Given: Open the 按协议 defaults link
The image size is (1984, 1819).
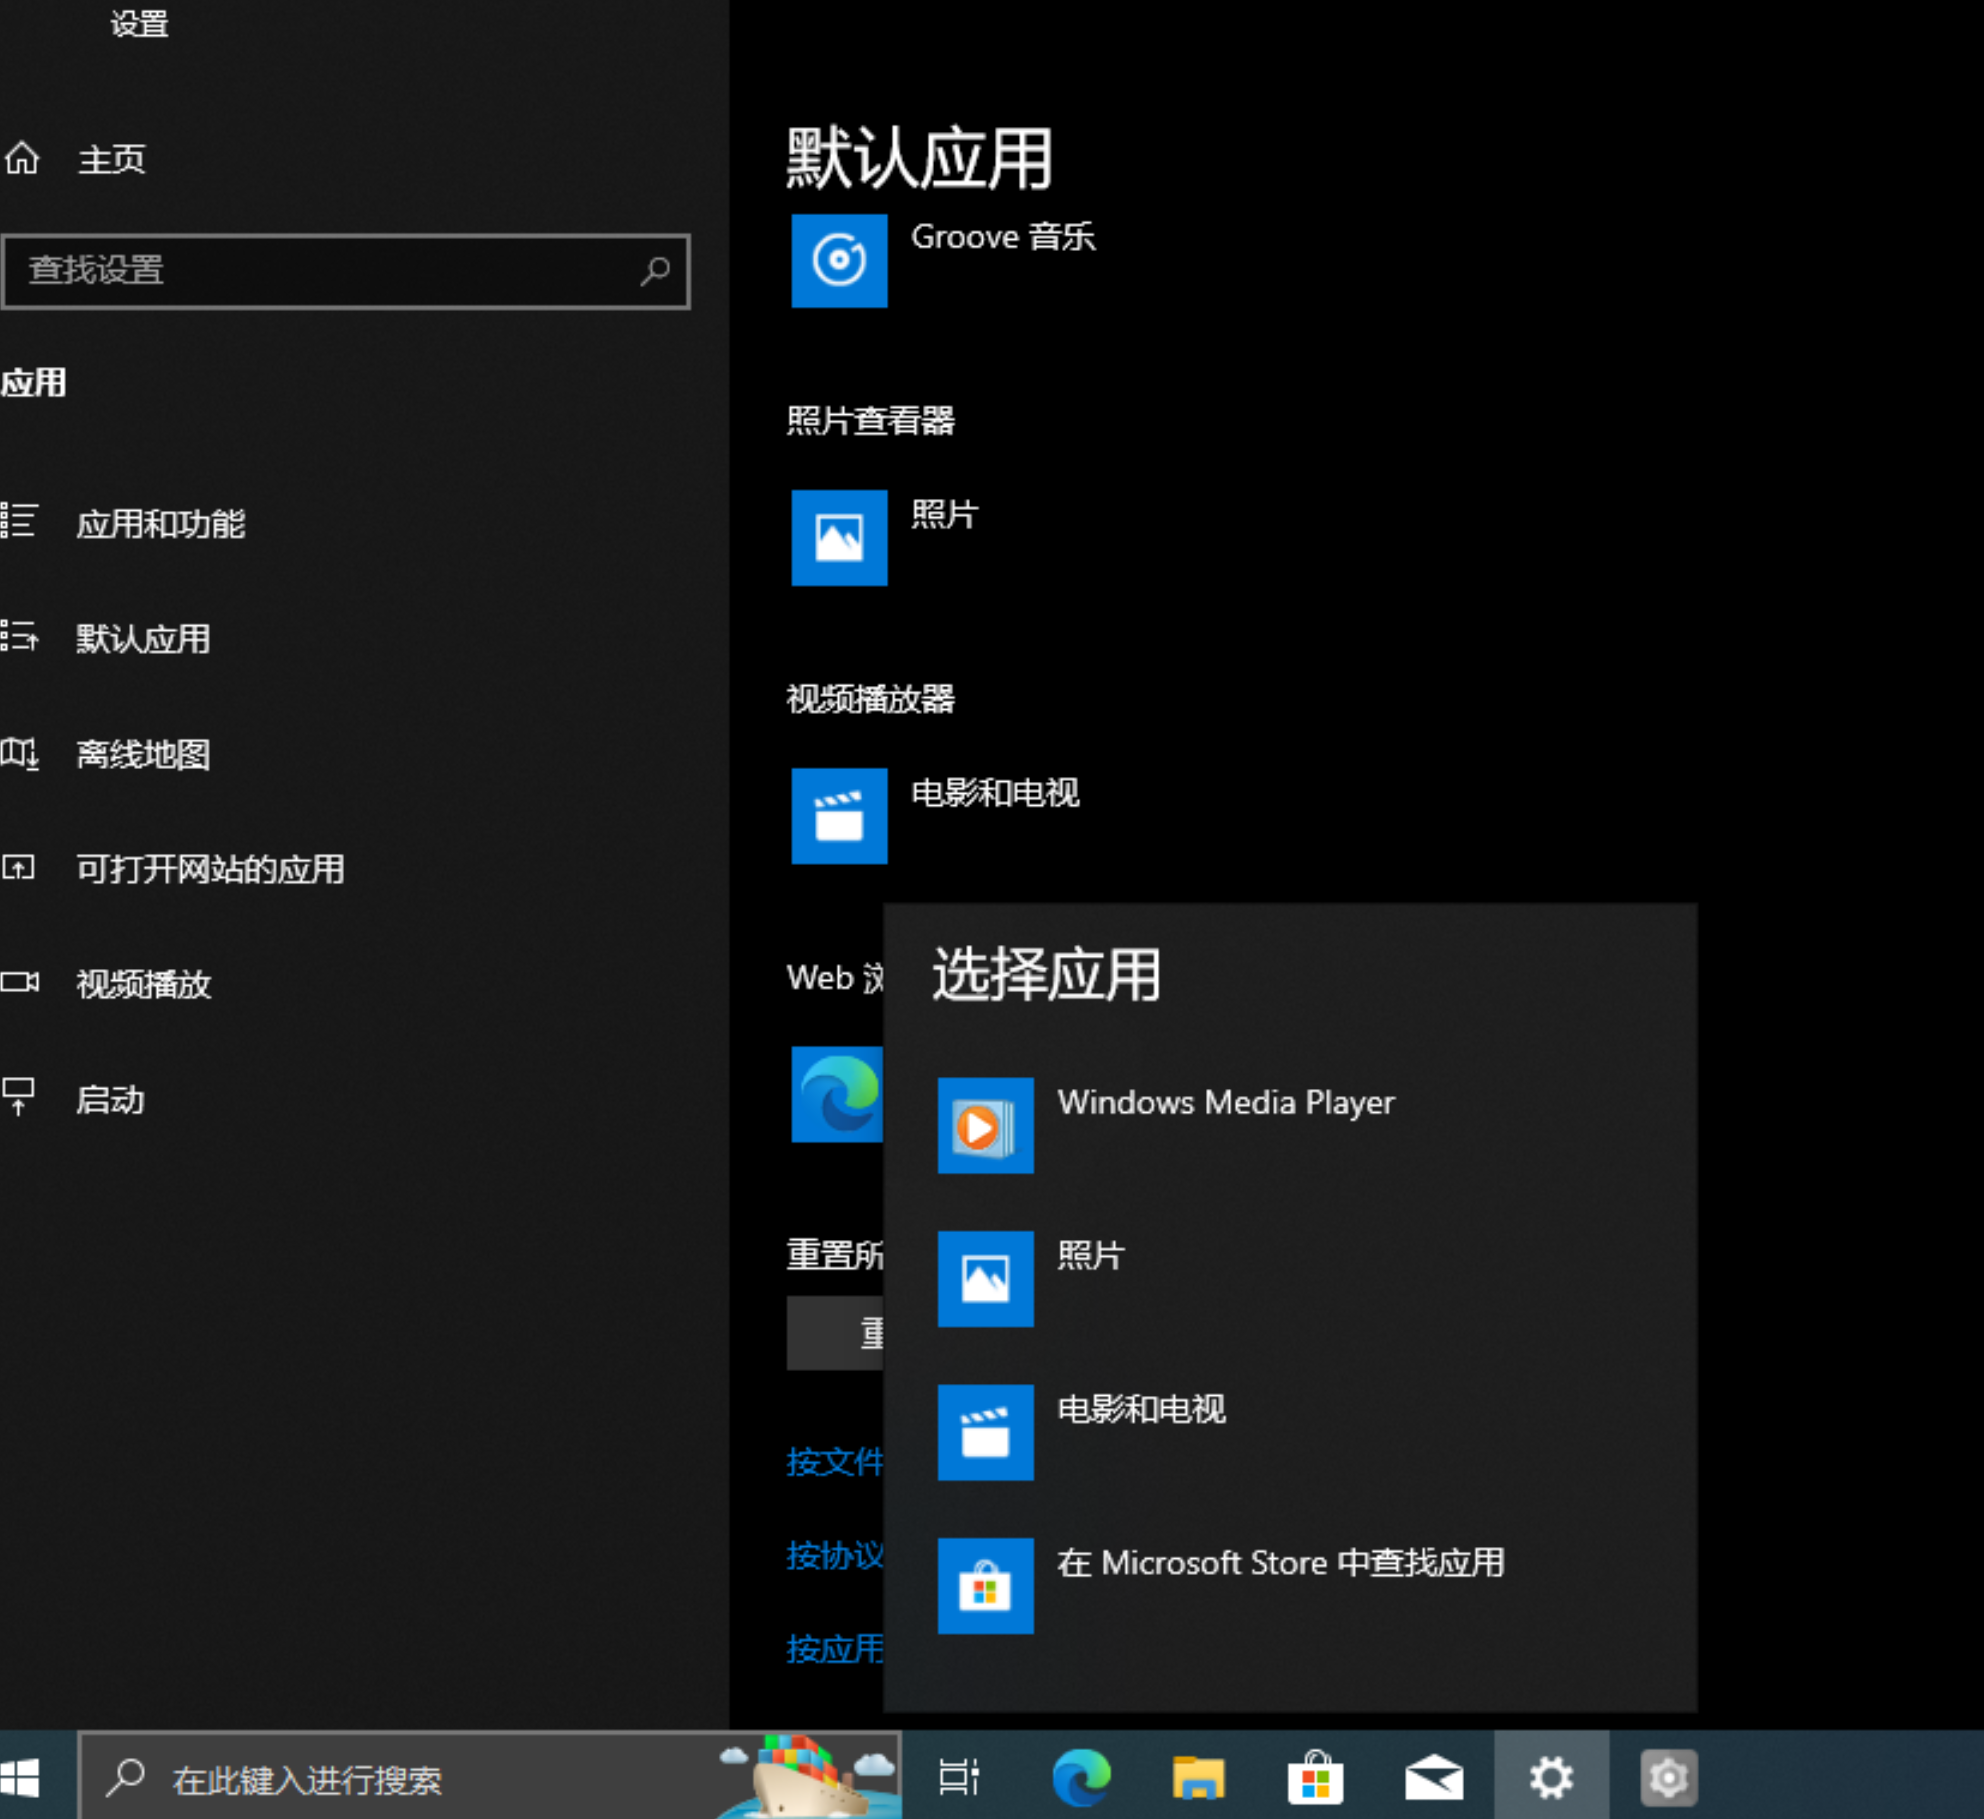Looking at the screenshot, I should pyautogui.click(x=835, y=1556).
